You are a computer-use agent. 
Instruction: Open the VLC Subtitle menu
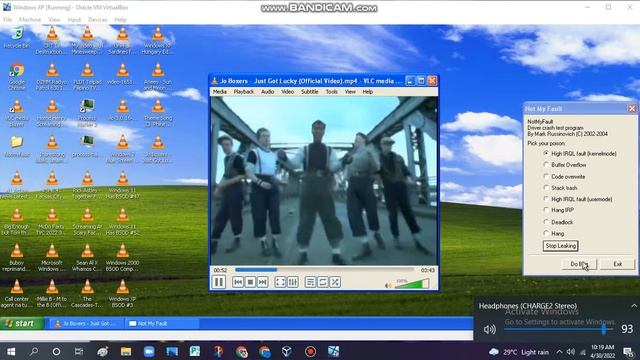(309, 92)
